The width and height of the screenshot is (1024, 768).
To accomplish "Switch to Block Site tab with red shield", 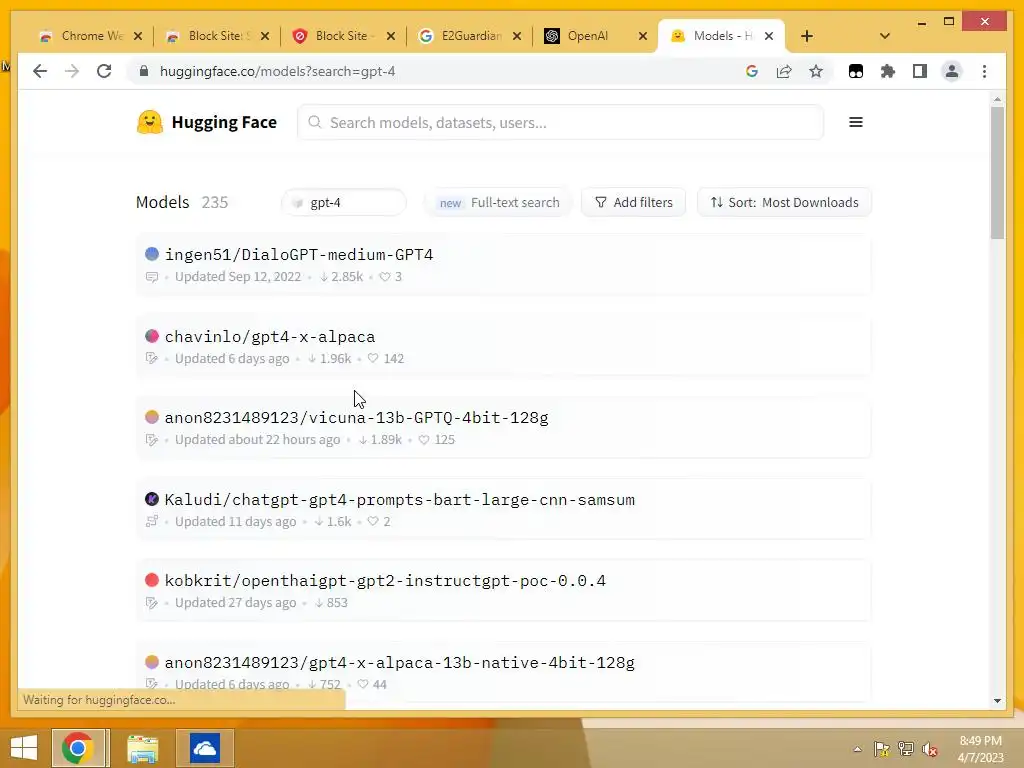I will pyautogui.click(x=344, y=36).
